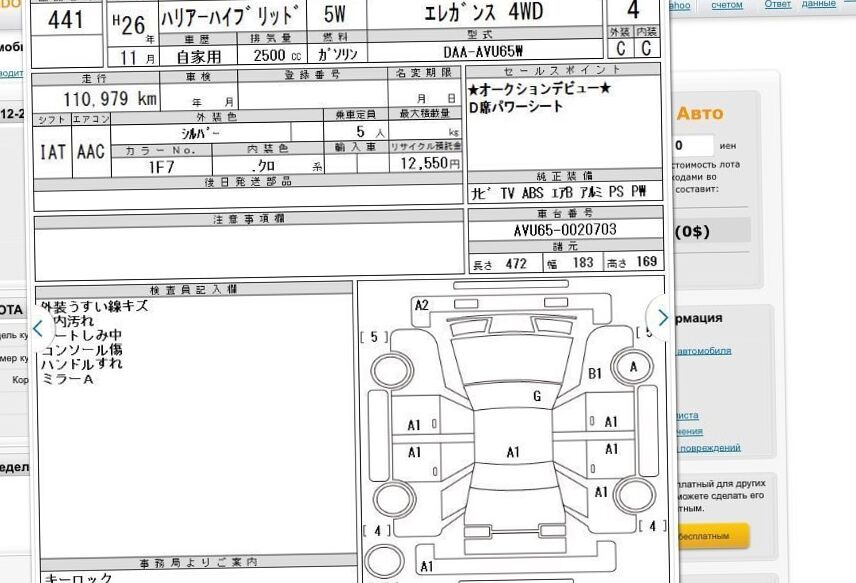This screenshot has height=583, width=856.
Task: Click the 'G' windshield mark on the diagram
Action: tap(537, 396)
